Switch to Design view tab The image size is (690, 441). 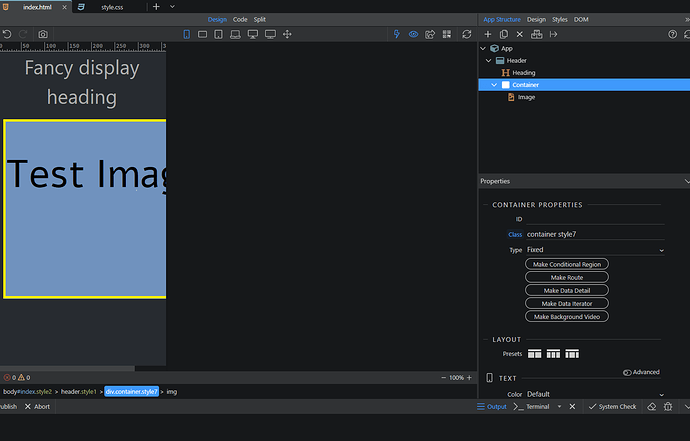tap(217, 19)
